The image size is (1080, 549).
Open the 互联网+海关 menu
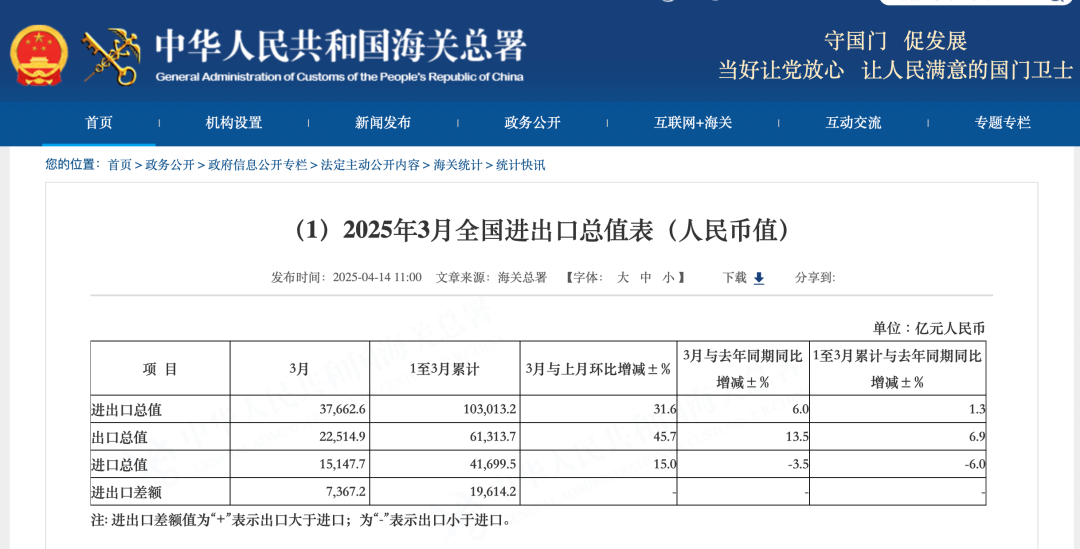693,123
